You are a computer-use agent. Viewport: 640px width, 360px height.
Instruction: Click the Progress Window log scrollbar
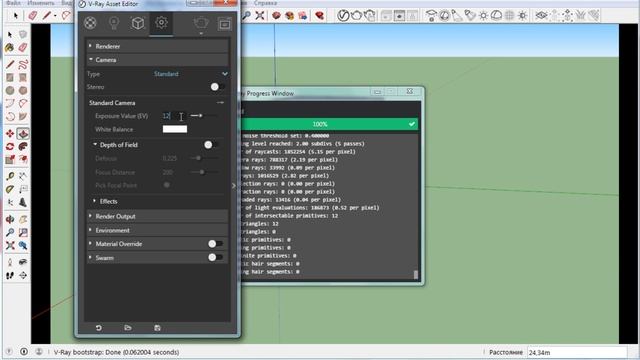coord(416,275)
